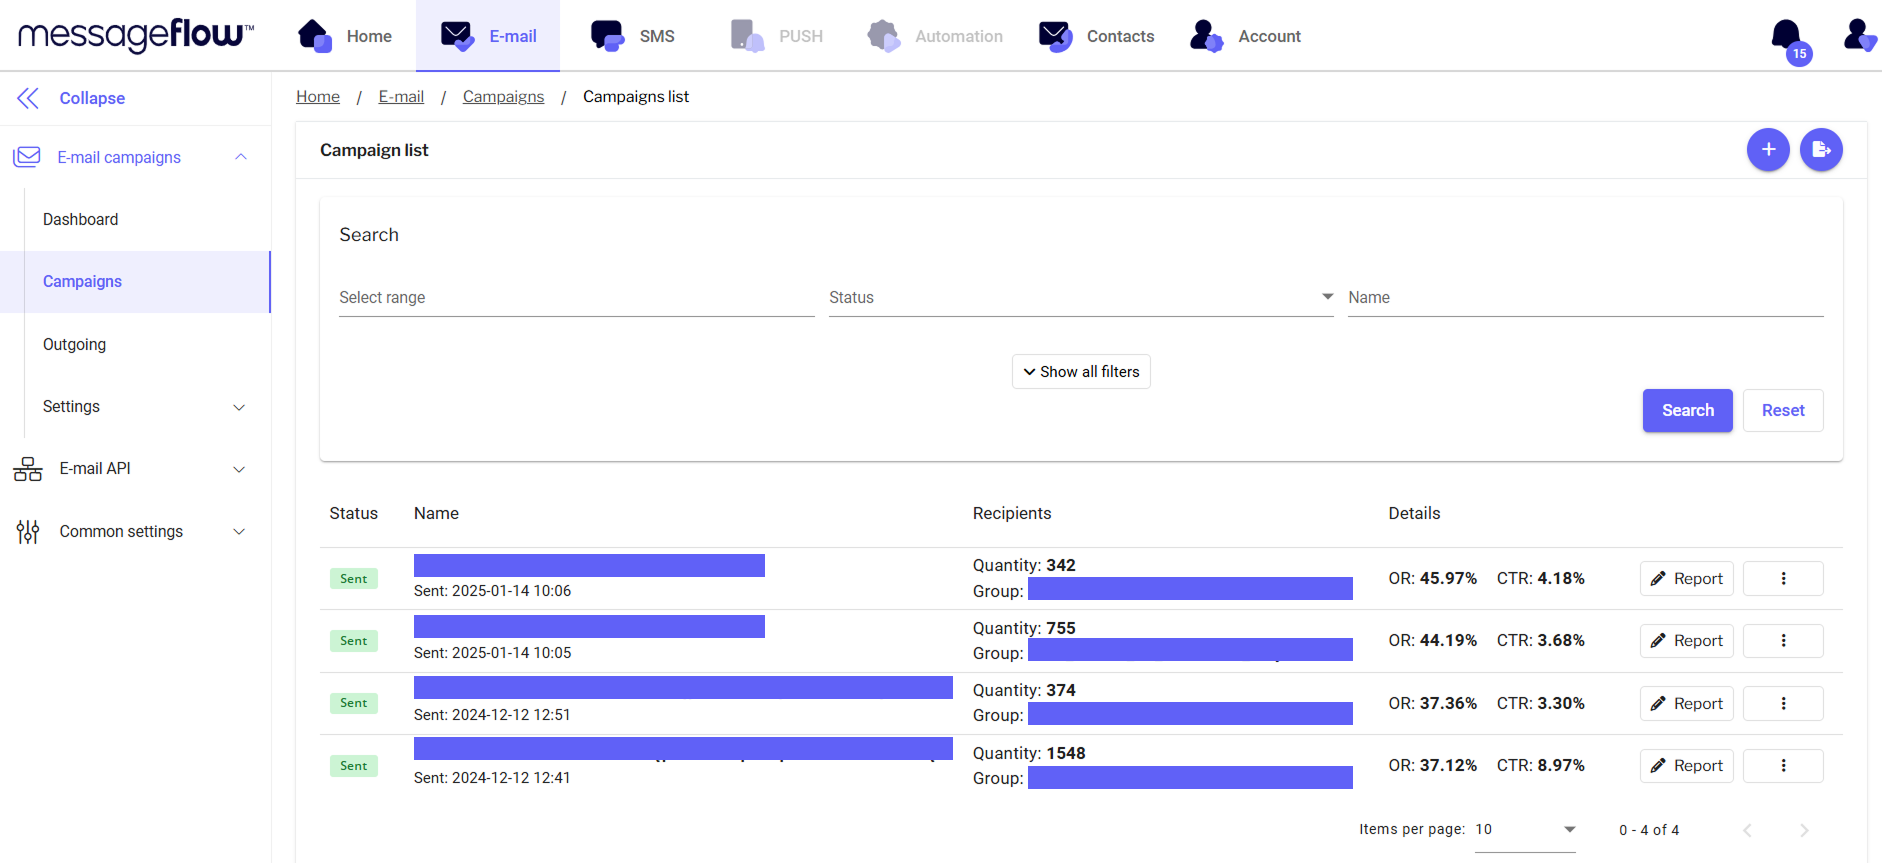Click the export campaigns icon button
The width and height of the screenshot is (1882, 863).
[1821, 150]
